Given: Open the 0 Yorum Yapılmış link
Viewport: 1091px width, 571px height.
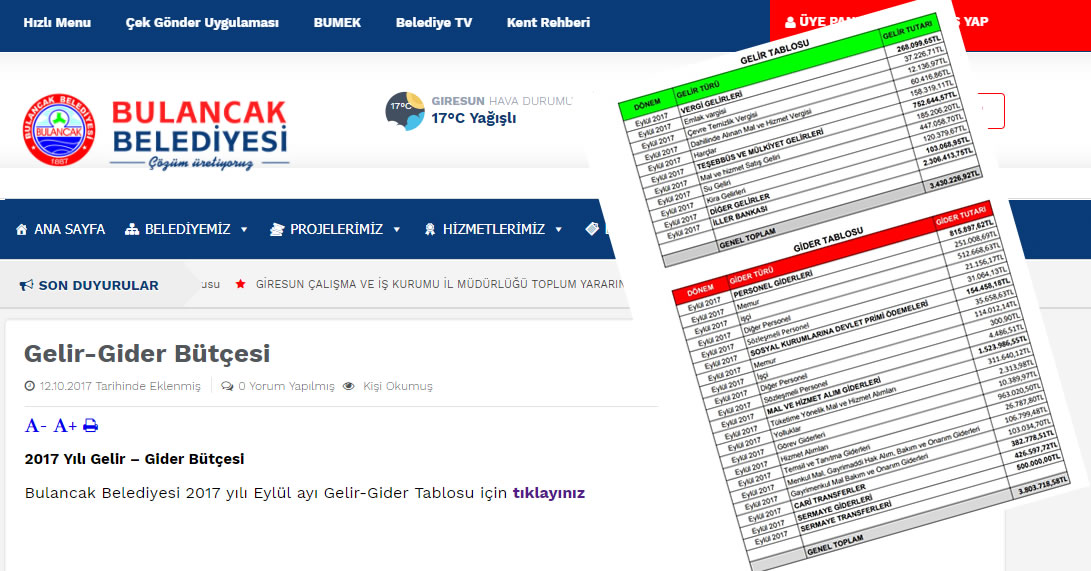Looking at the screenshot, I should click(x=286, y=386).
